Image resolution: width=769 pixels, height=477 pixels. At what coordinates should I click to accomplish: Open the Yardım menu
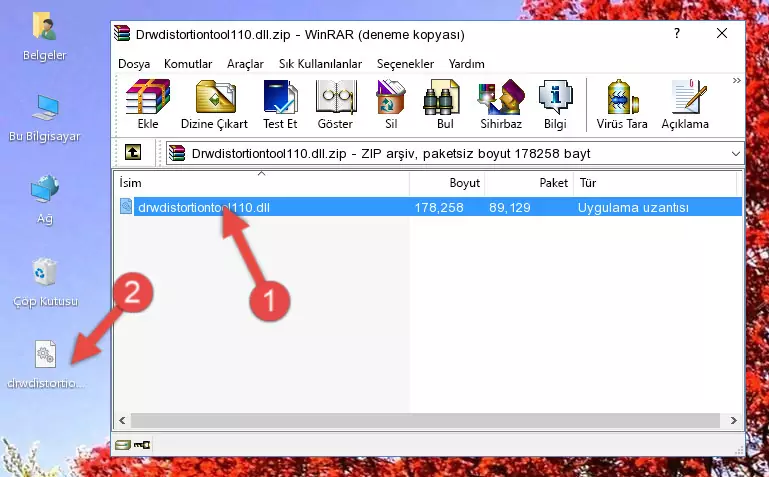tap(466, 64)
